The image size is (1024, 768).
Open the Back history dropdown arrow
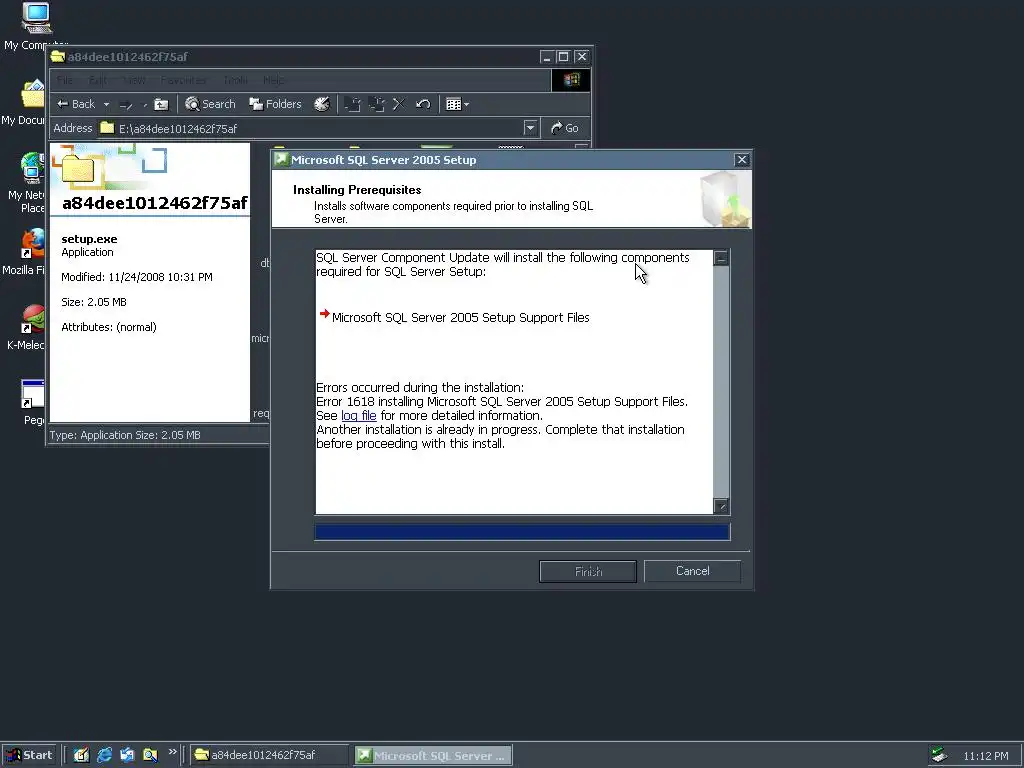pyautogui.click(x=106, y=104)
